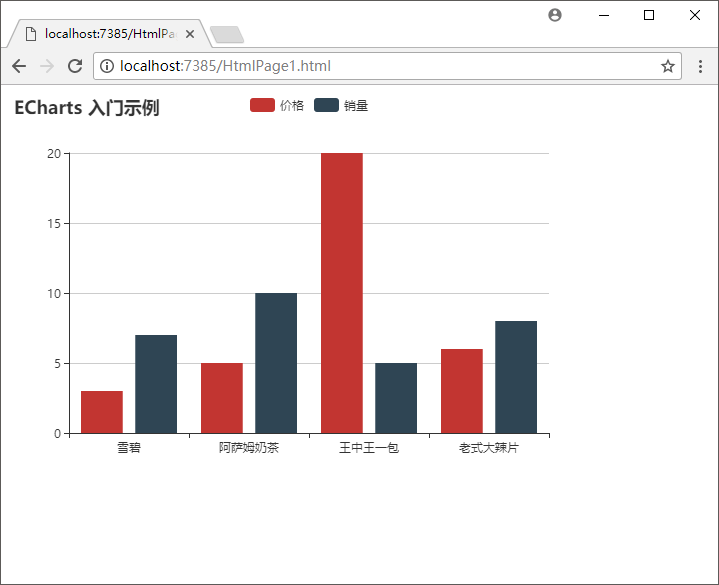Close the browser window

[695, 15]
